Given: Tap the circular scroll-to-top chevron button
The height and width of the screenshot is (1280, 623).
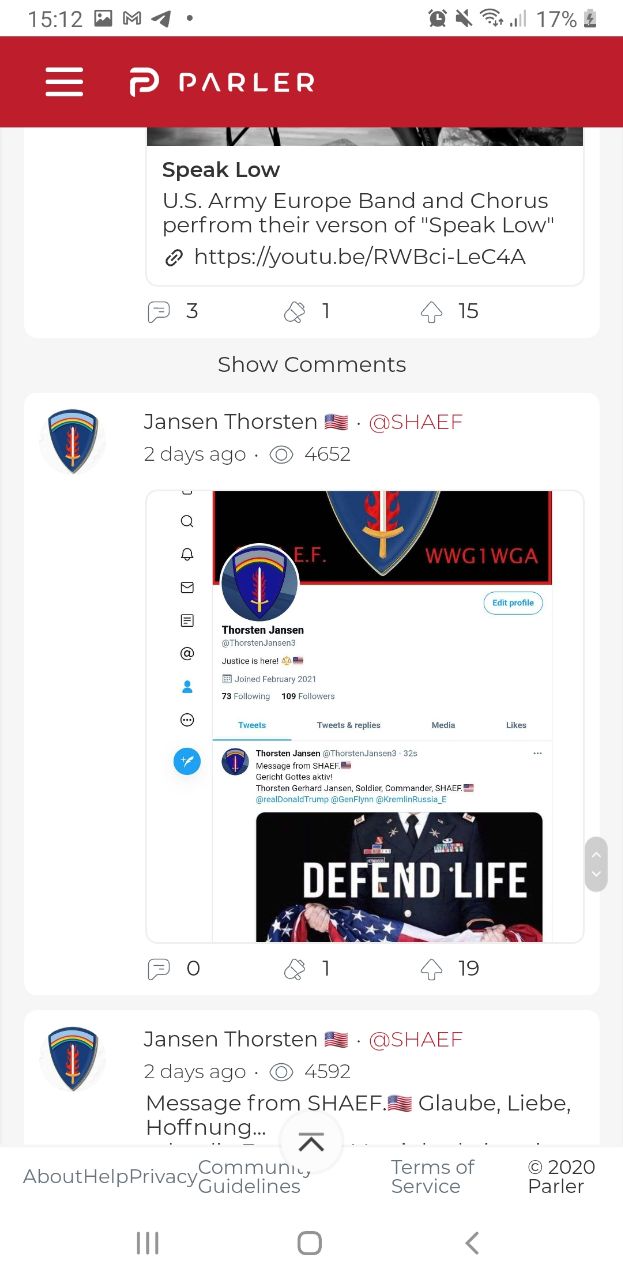Looking at the screenshot, I should click(x=311, y=1143).
